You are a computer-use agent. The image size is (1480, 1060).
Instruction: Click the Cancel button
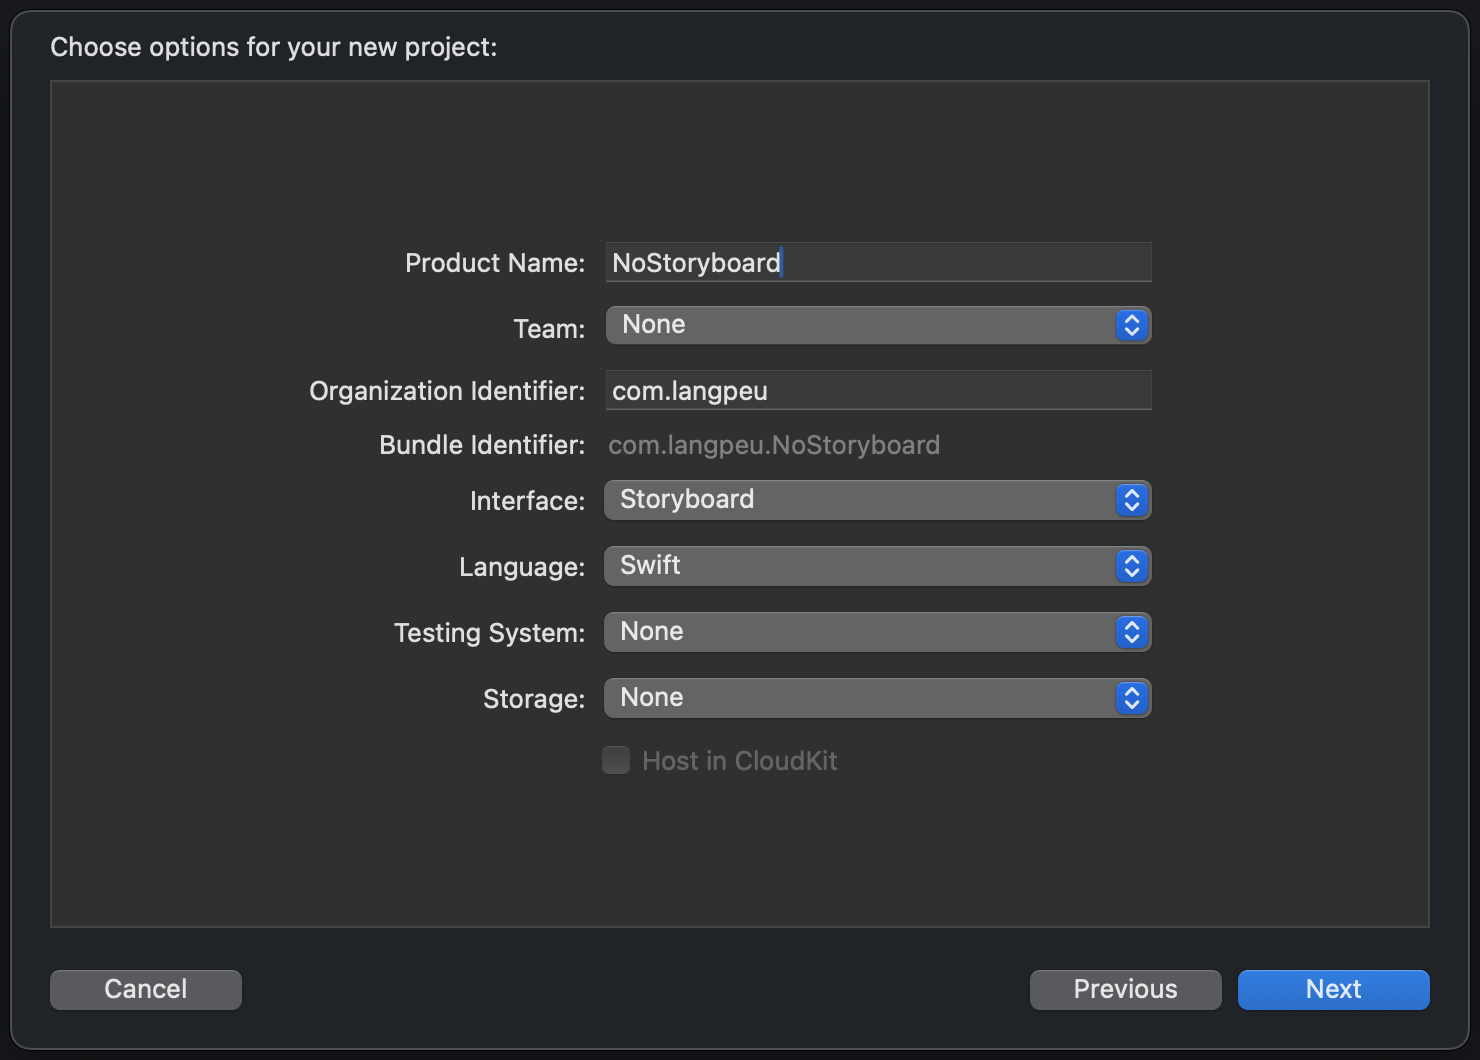point(146,989)
